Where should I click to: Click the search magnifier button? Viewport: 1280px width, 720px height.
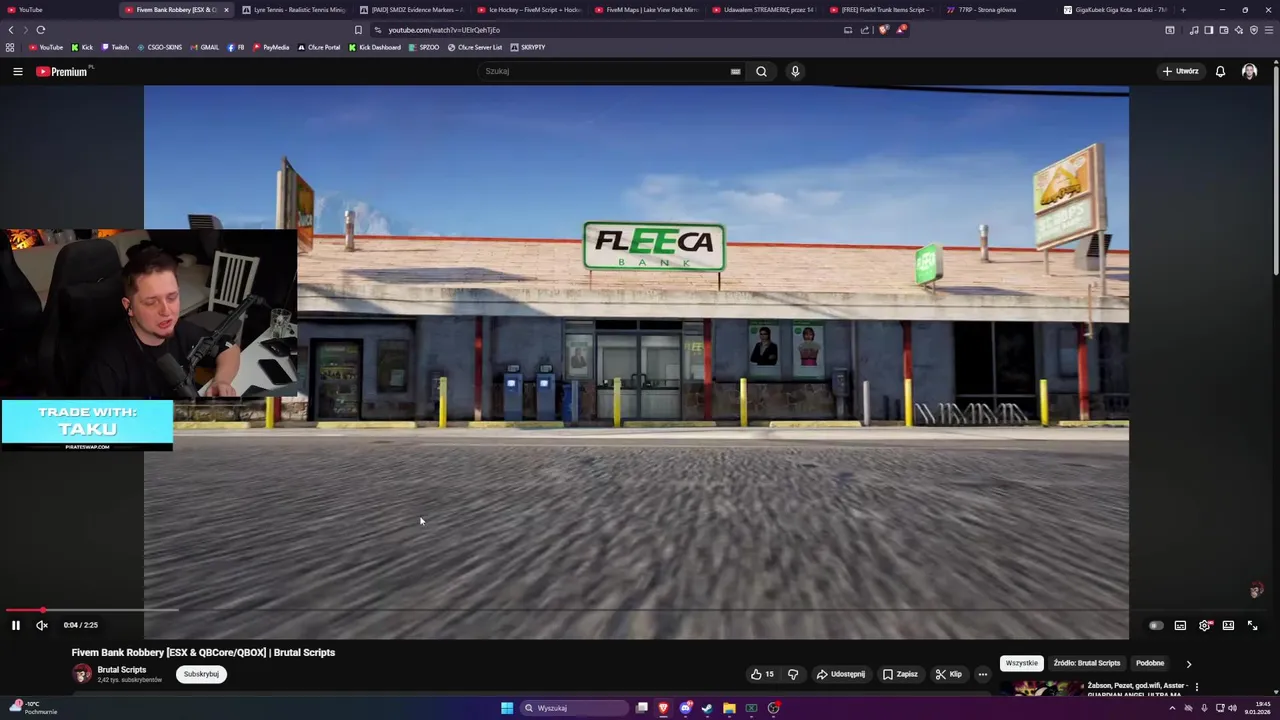[761, 71]
